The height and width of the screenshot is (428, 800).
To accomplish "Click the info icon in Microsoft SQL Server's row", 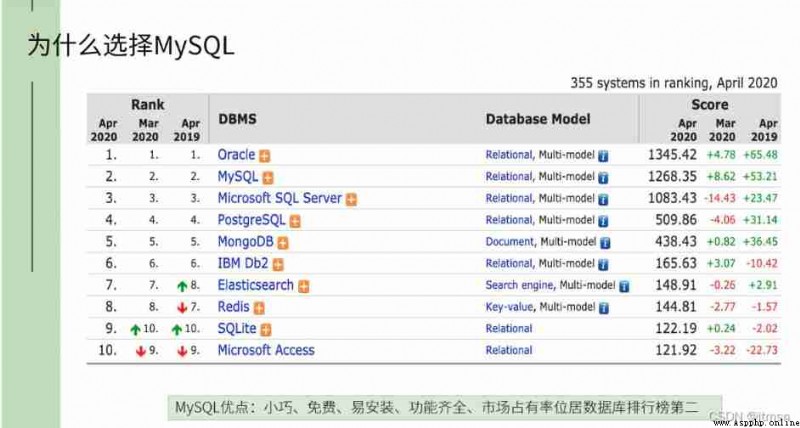I will (x=603, y=199).
